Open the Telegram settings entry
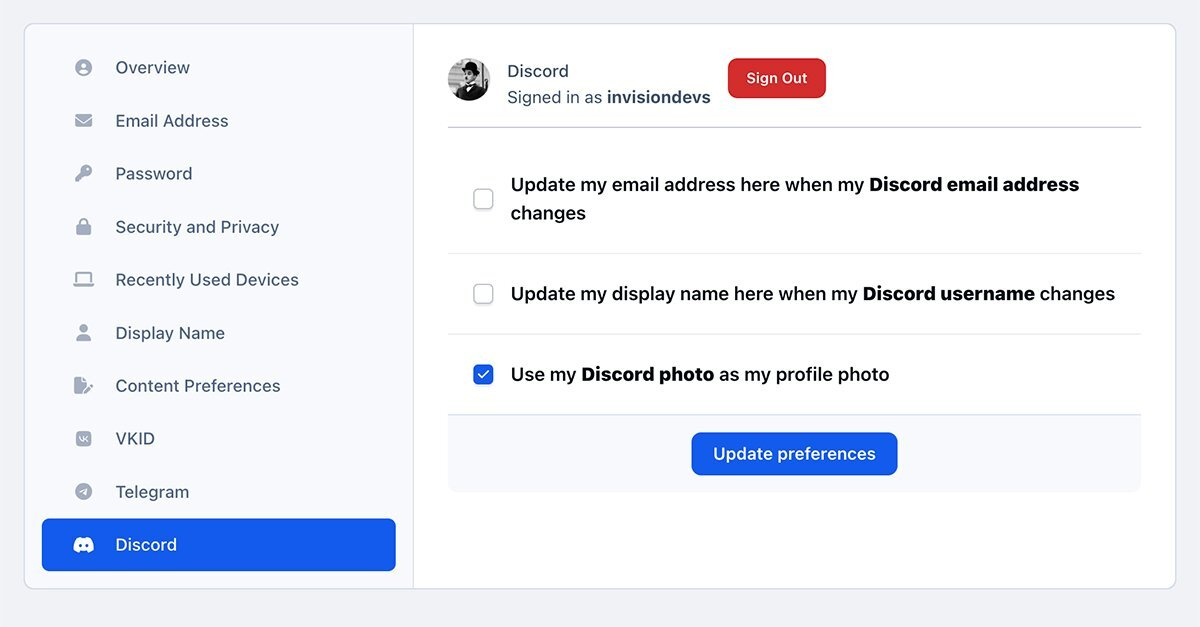 (152, 492)
